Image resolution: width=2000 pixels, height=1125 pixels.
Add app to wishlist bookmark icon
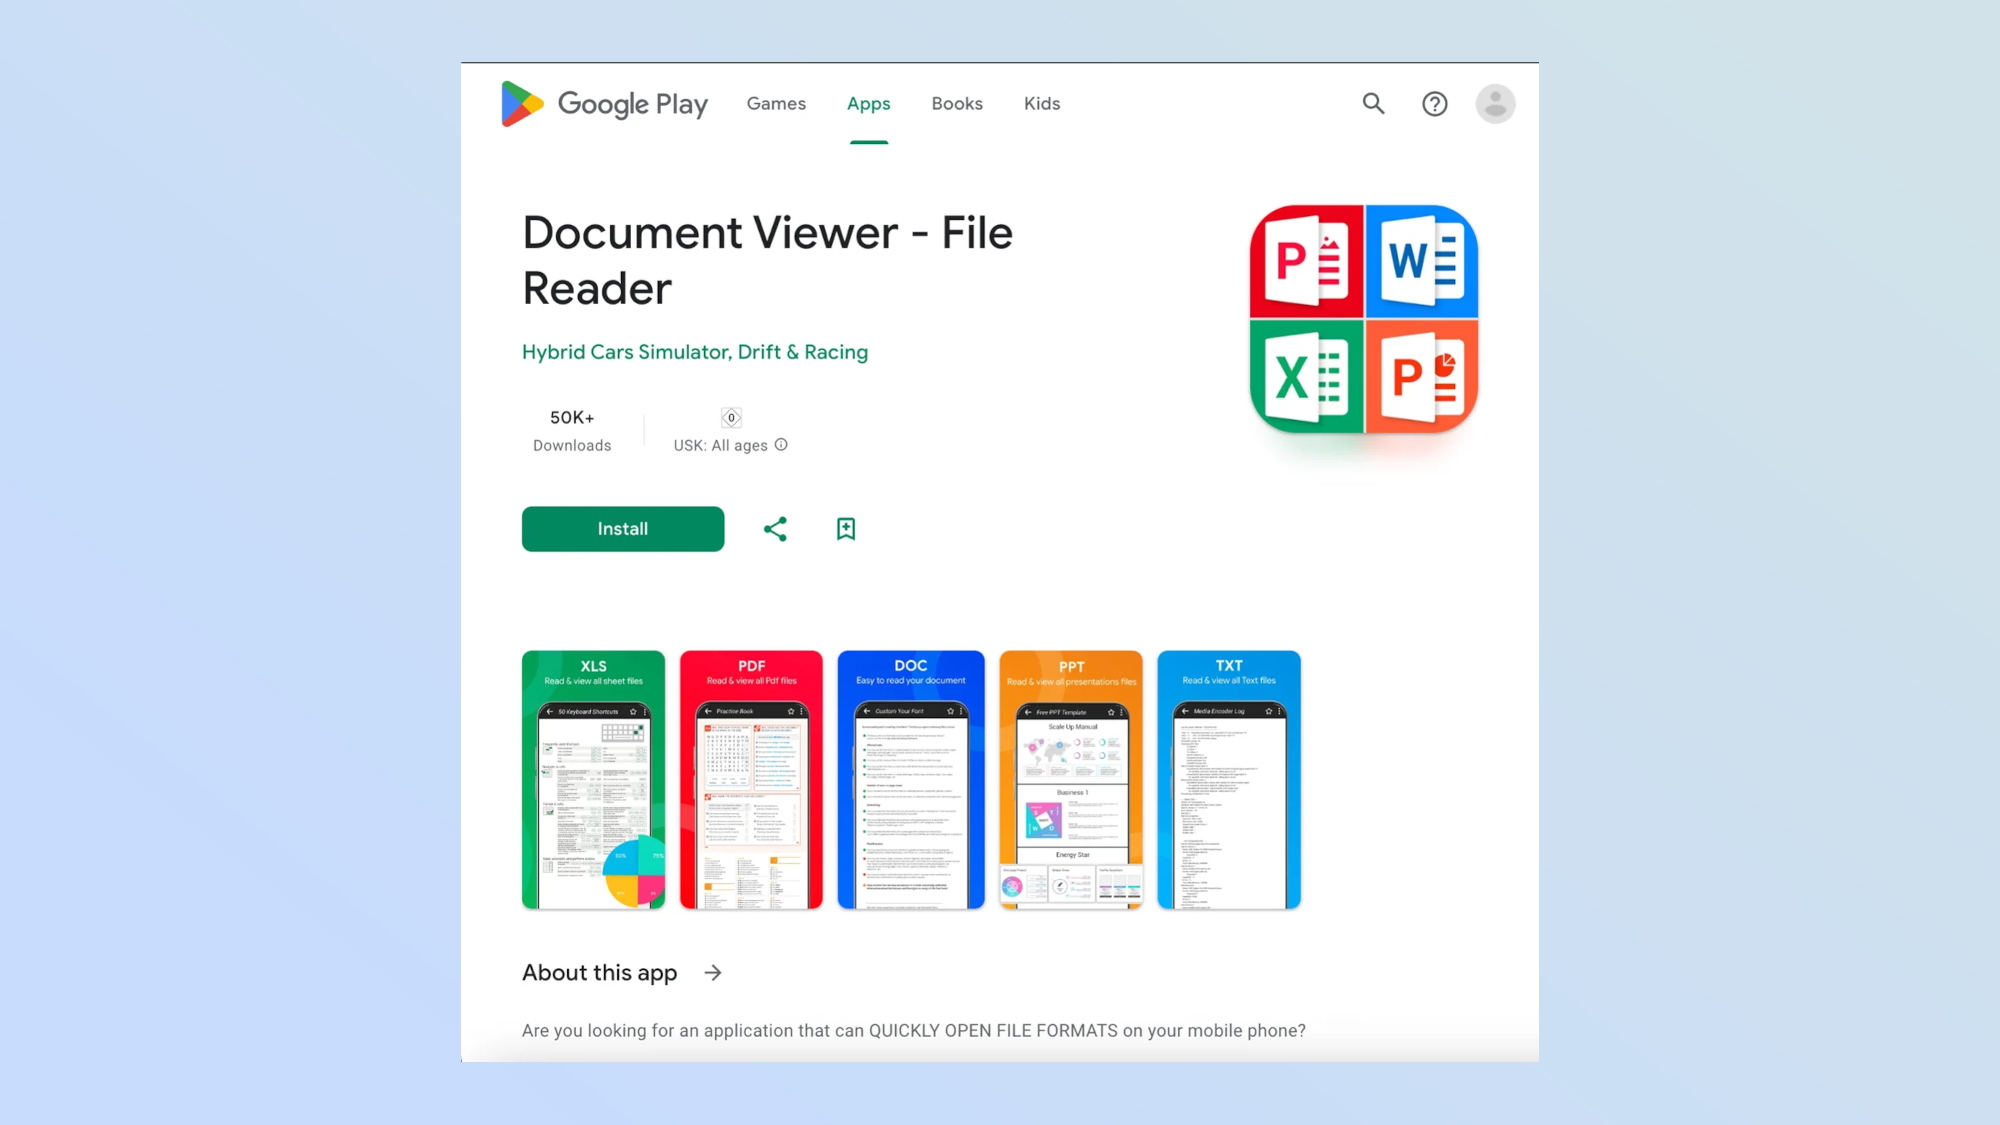click(846, 529)
